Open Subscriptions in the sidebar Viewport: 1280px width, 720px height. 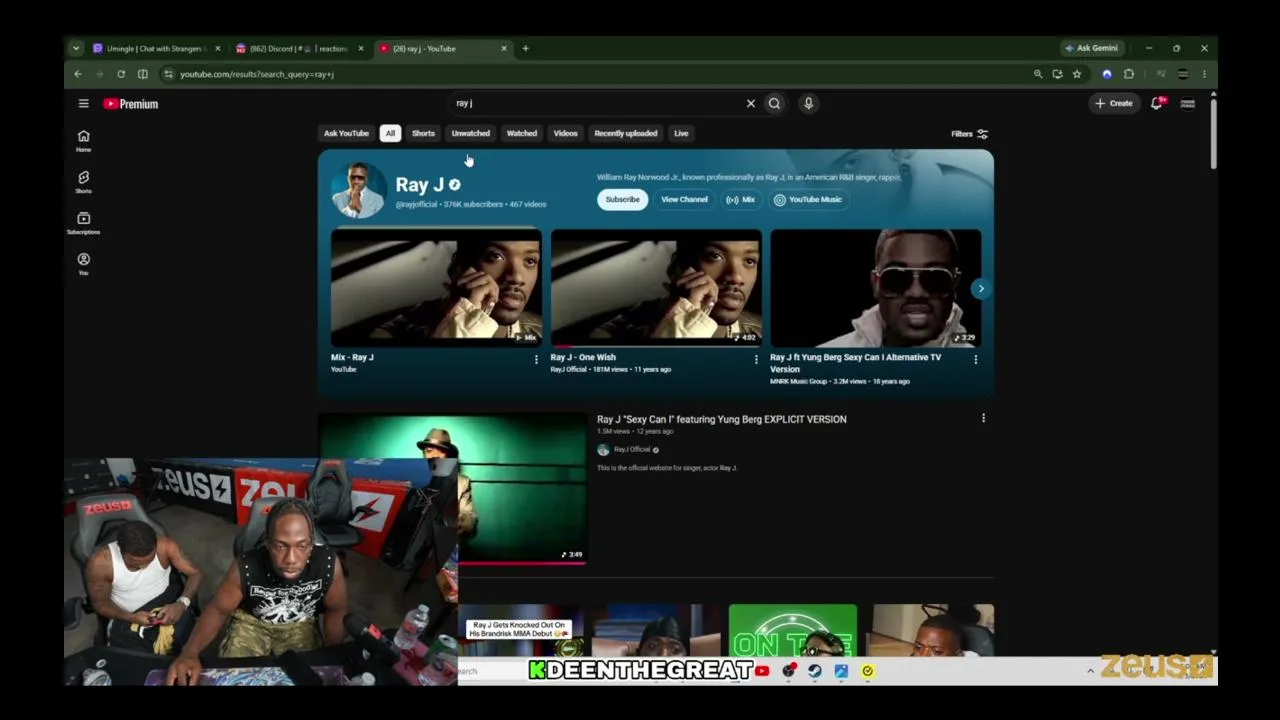coord(84,223)
